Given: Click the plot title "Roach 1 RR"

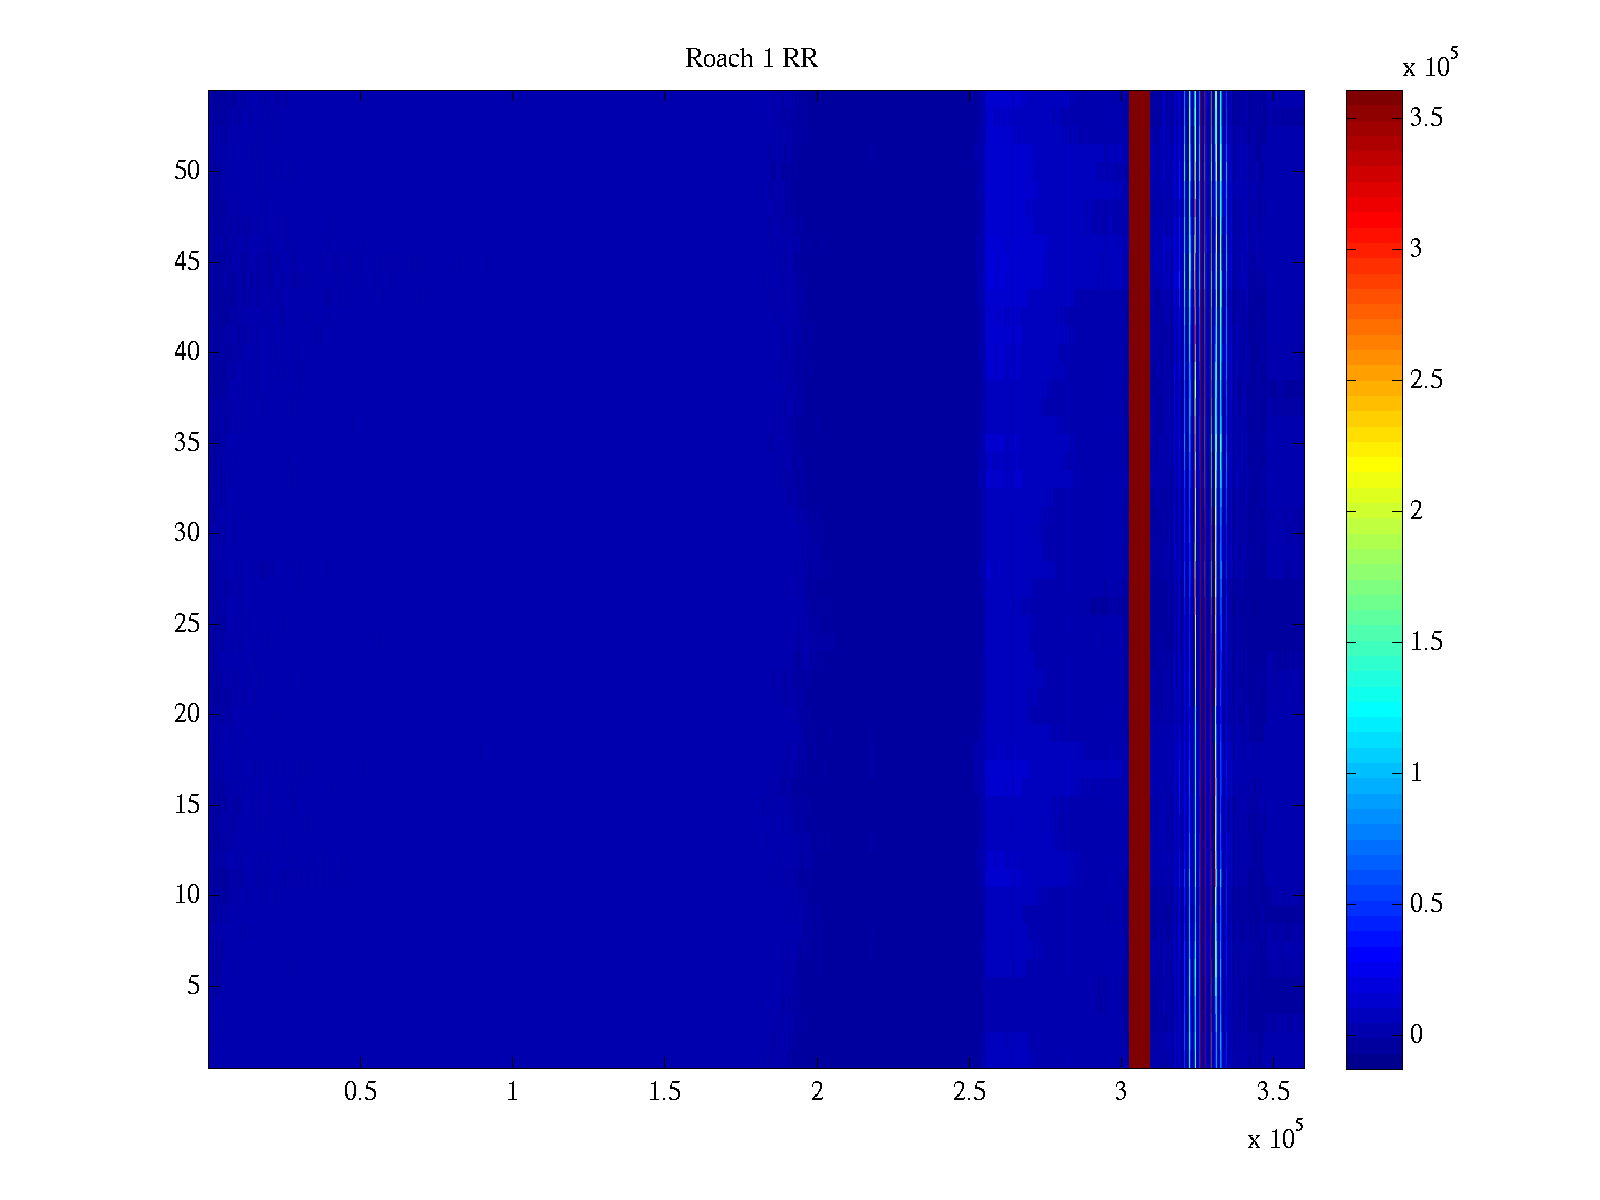Looking at the screenshot, I should (751, 59).
